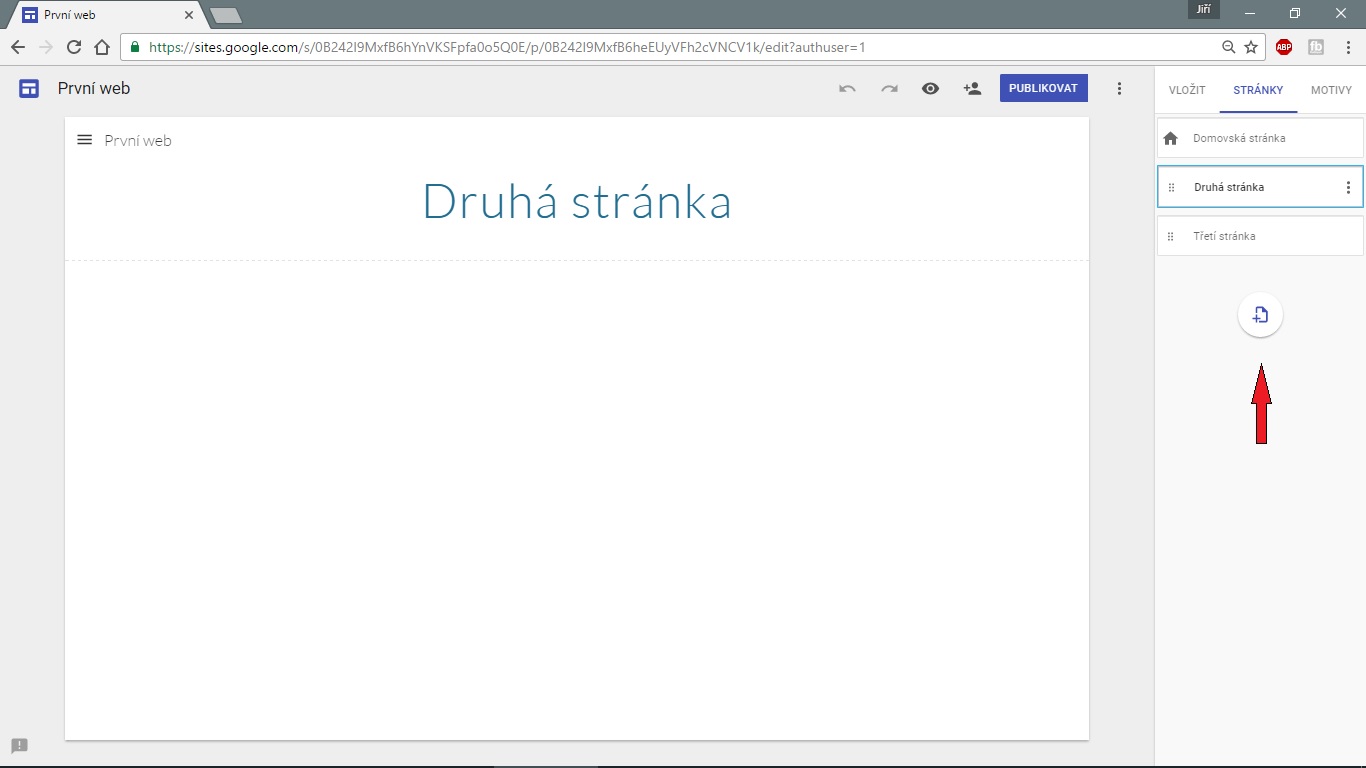Undo the last action
1366x768 pixels.
coord(847,88)
